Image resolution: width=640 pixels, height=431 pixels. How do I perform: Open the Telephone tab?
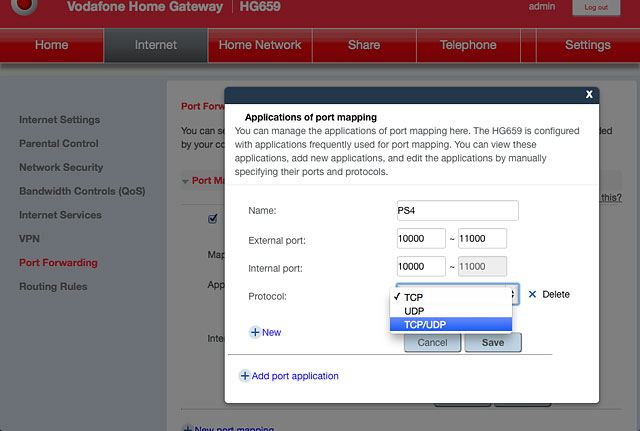pyautogui.click(x=468, y=45)
